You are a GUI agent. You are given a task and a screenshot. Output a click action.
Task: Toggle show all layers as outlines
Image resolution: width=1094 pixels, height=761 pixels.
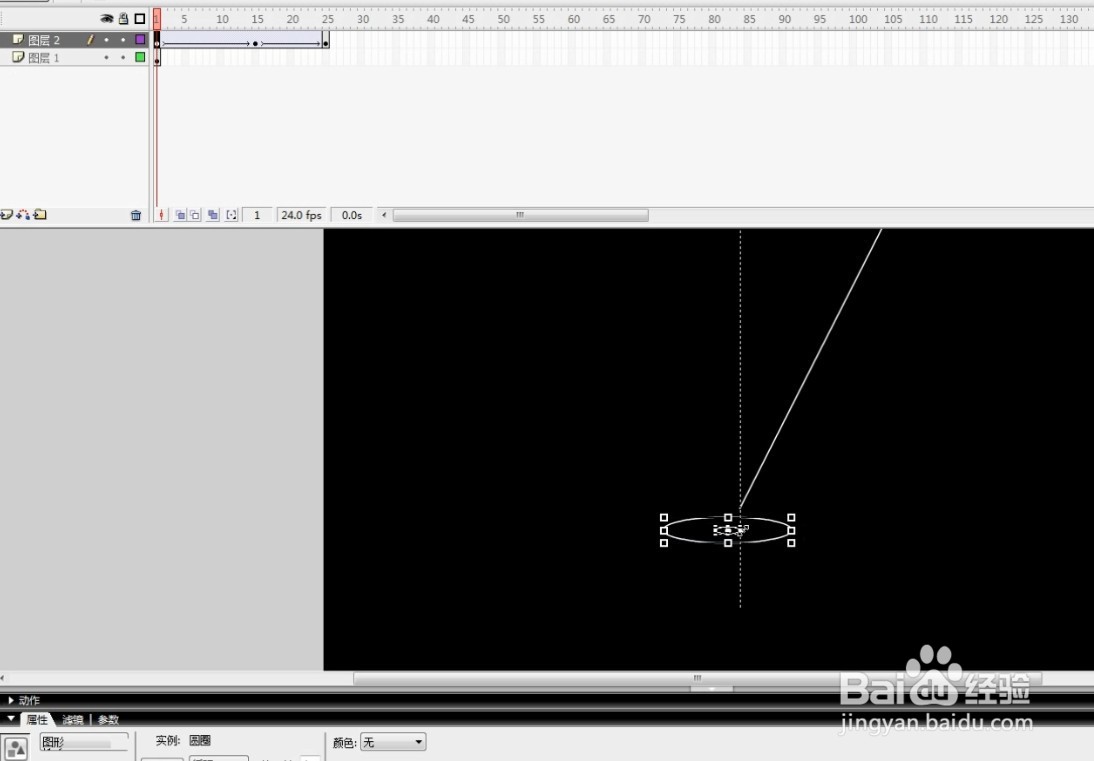pyautogui.click(x=140, y=19)
